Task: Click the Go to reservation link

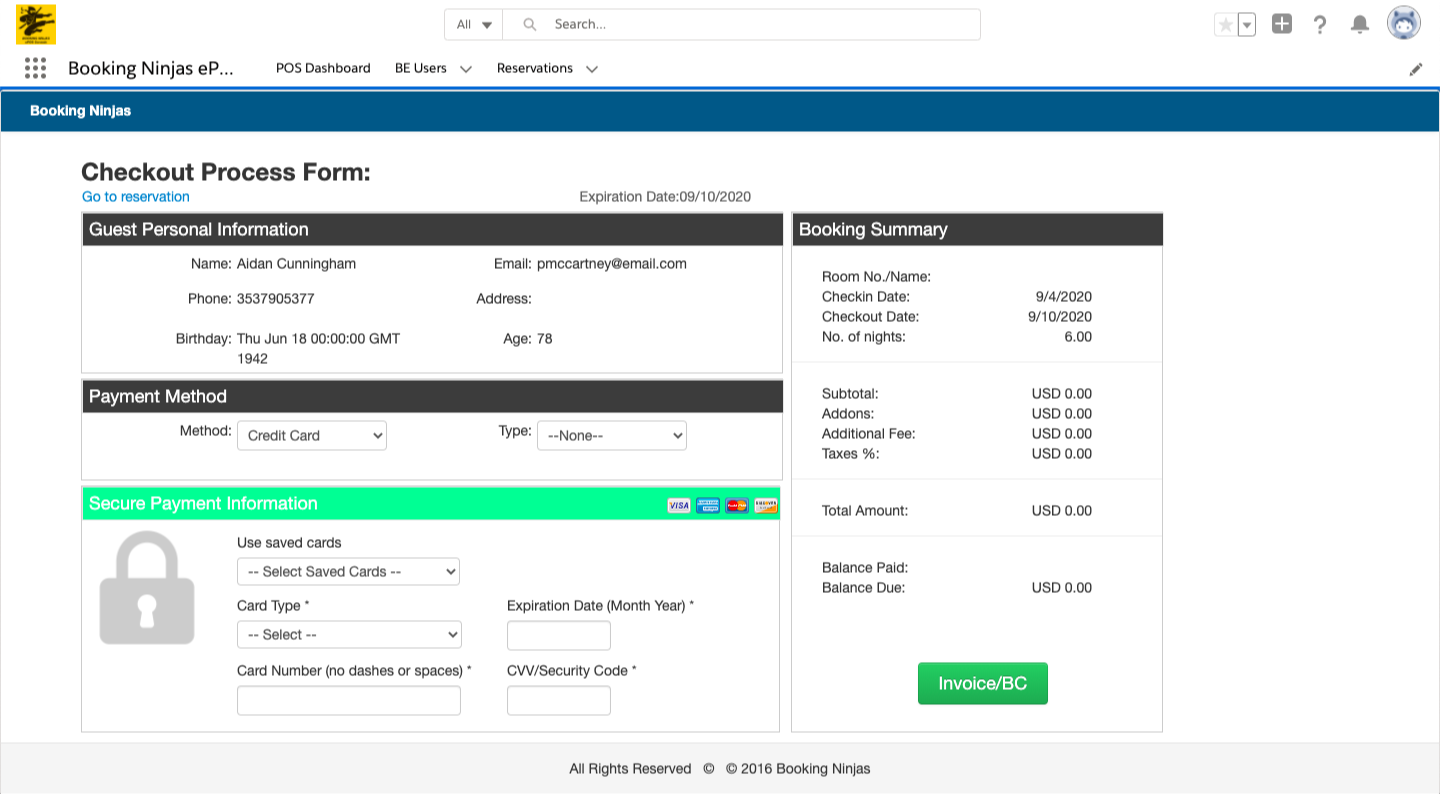Action: [136, 196]
